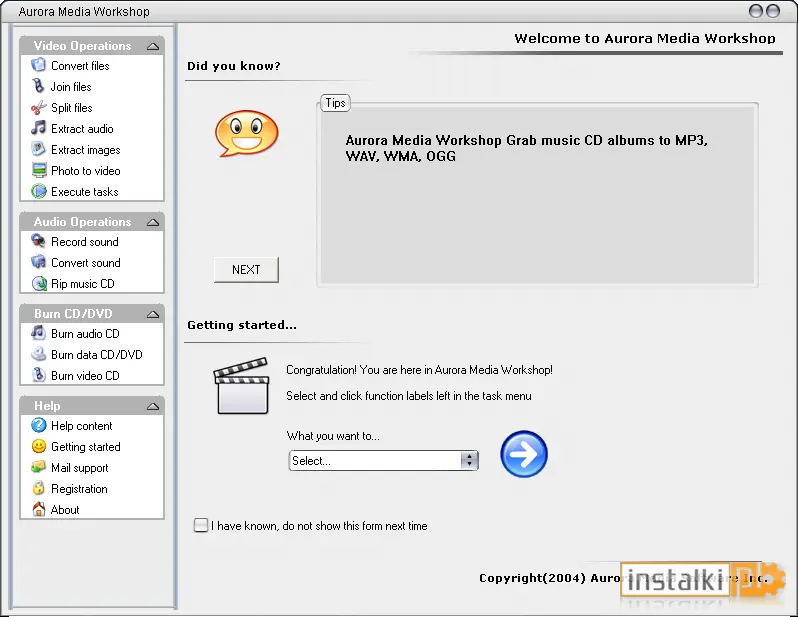
Task: Open Registration label
Action: click(79, 489)
